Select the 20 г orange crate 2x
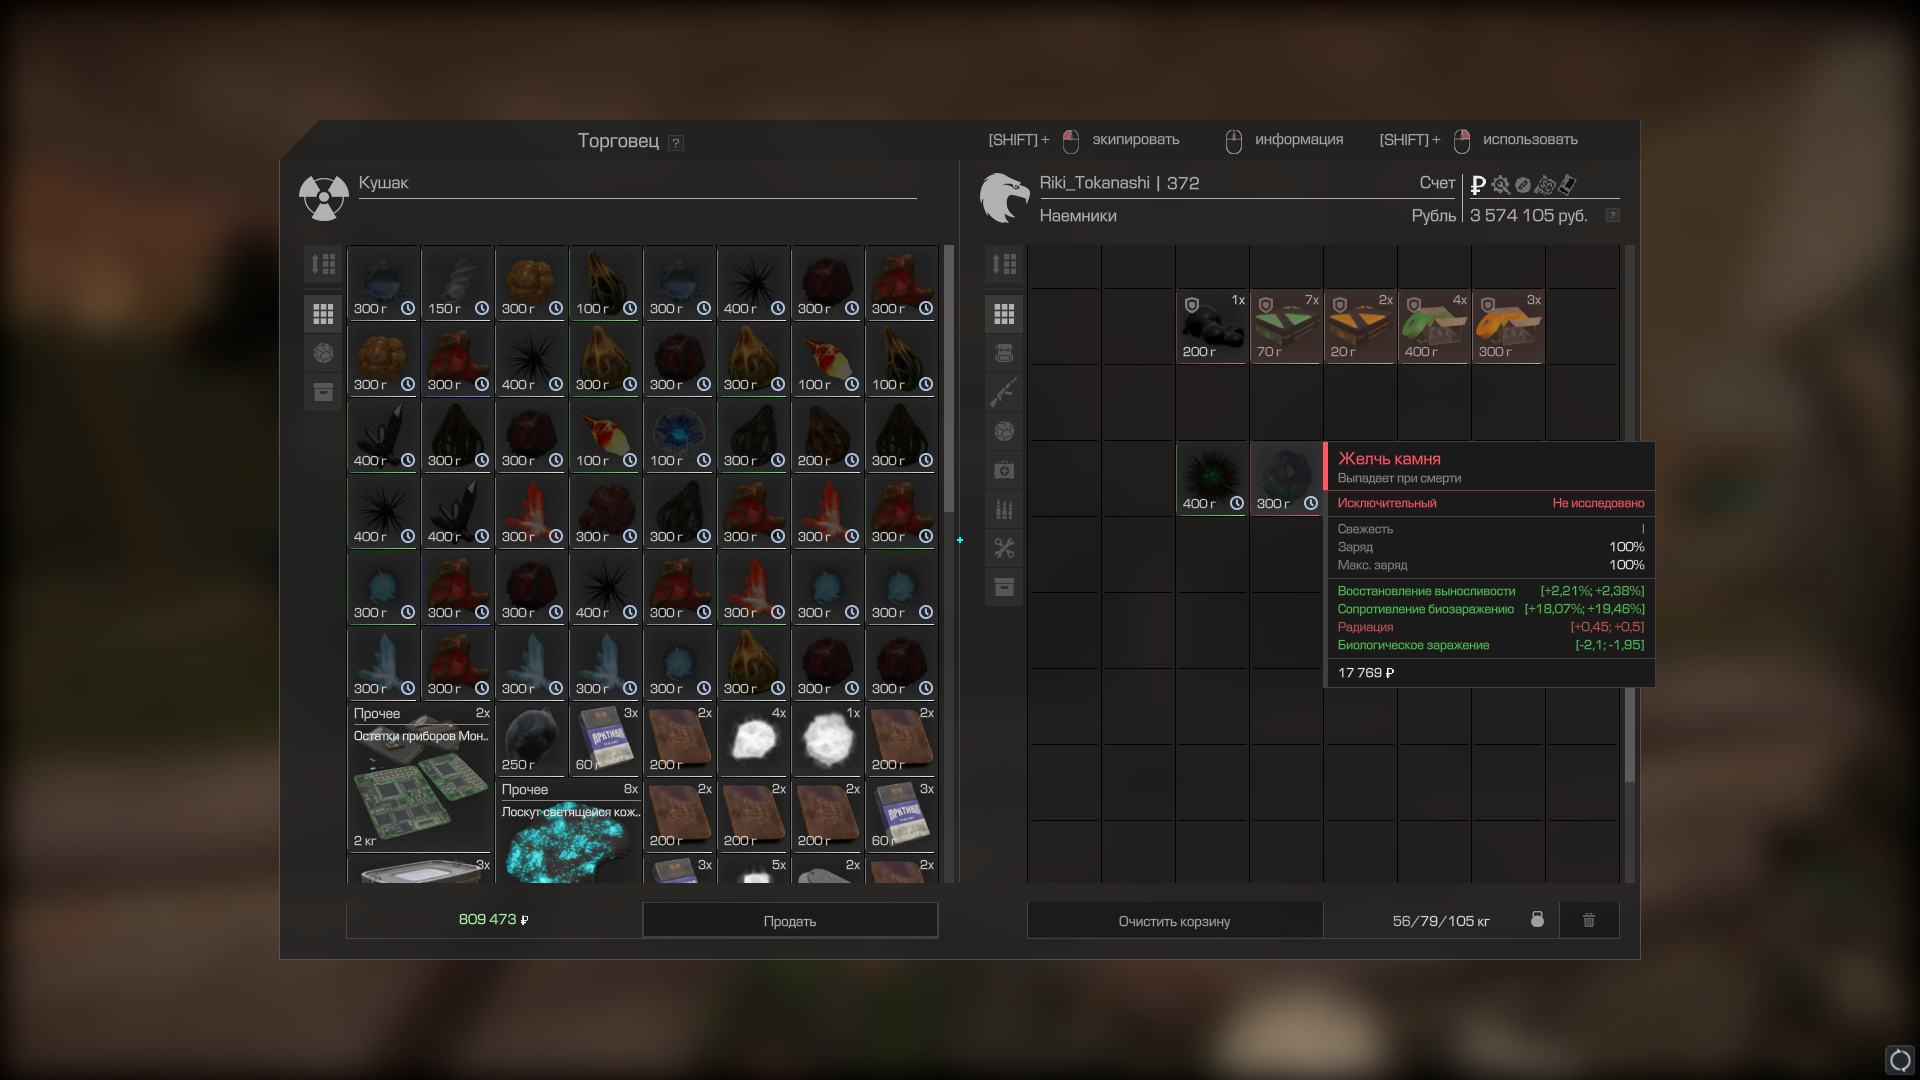Viewport: 1920px width, 1080px height. 1360,327
